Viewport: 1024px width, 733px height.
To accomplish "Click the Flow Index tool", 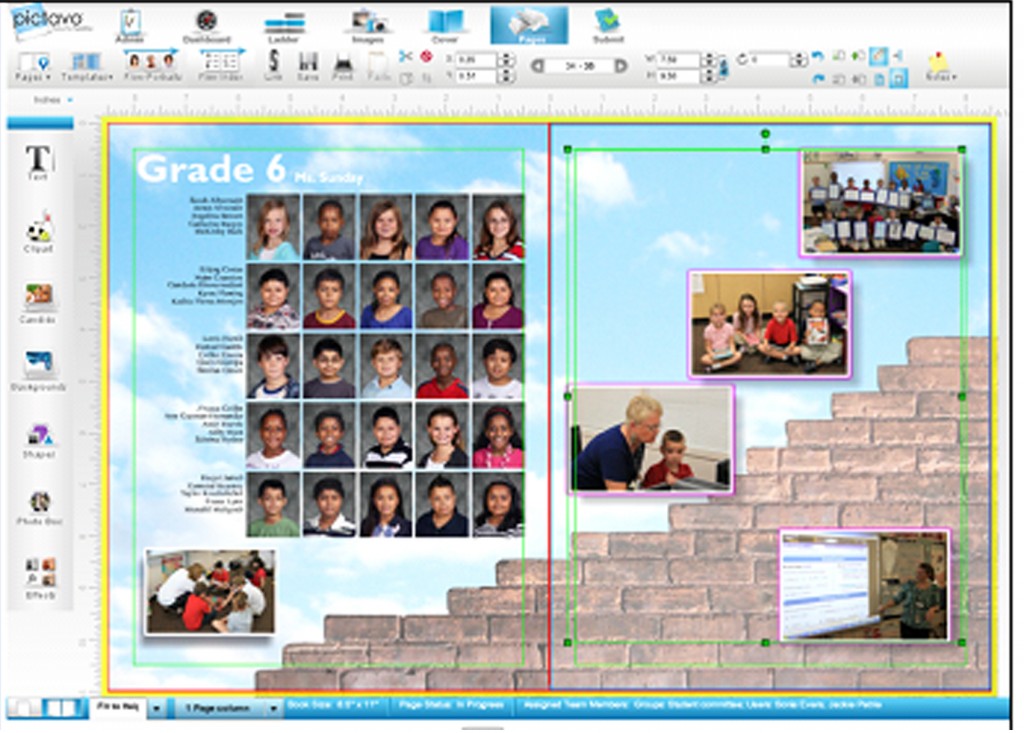I will [x=221, y=65].
